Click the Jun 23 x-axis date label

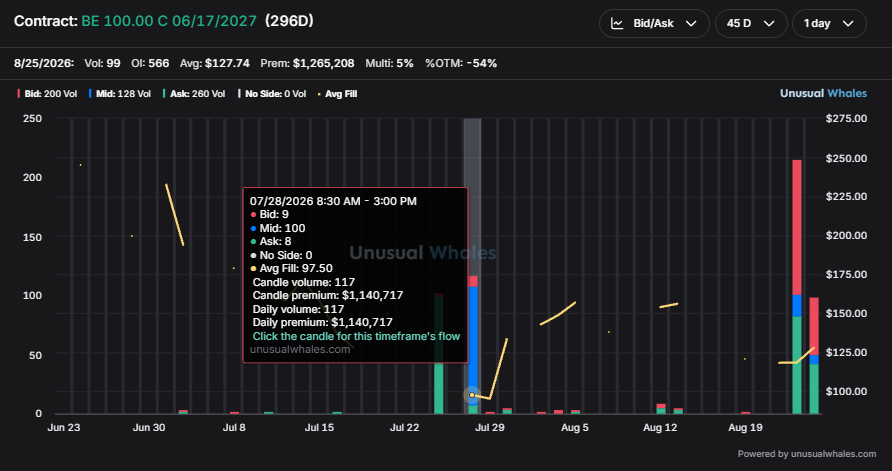[x=64, y=428]
